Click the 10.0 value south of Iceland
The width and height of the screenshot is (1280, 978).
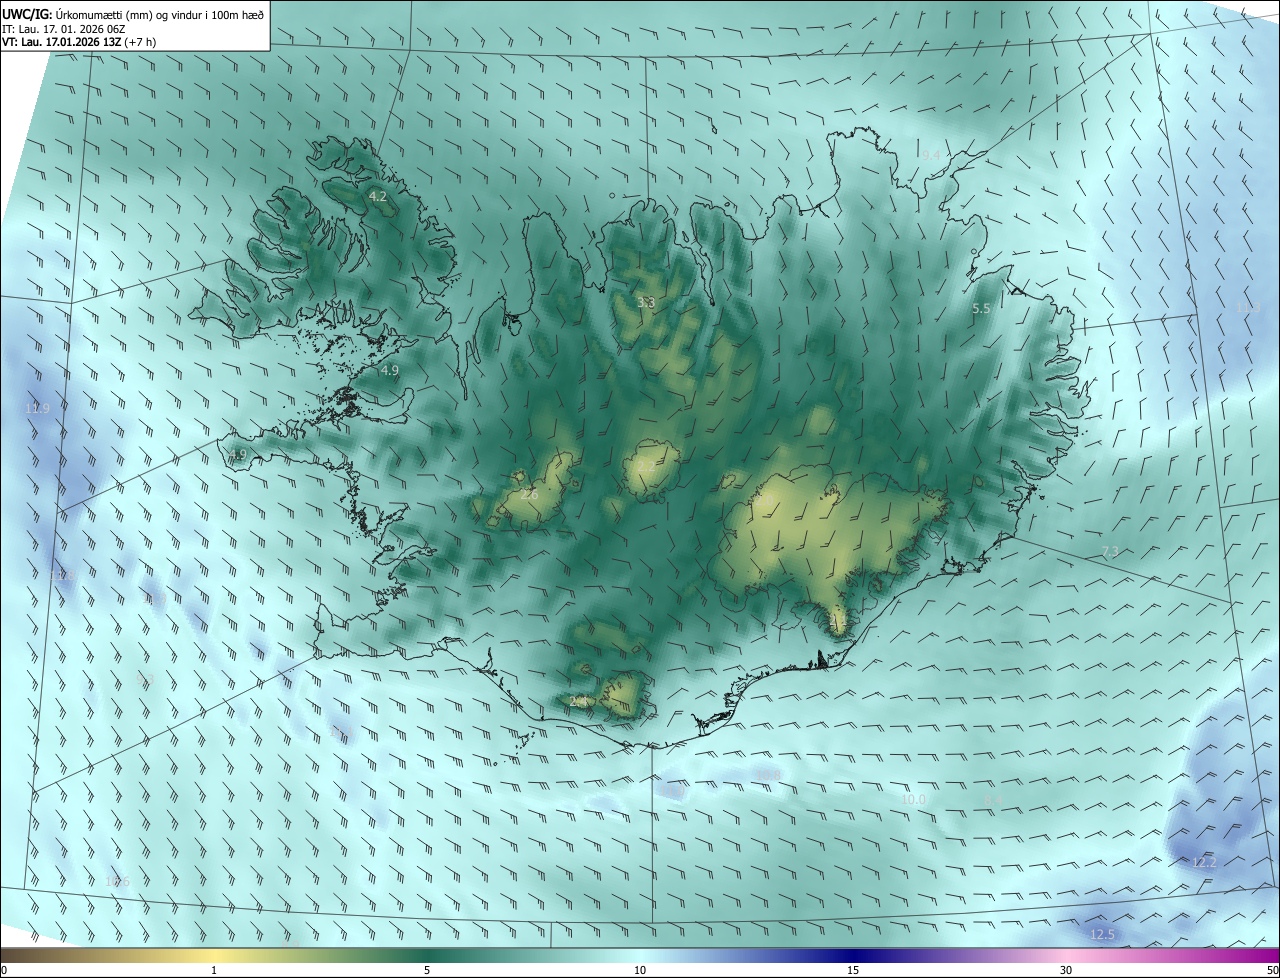click(913, 799)
